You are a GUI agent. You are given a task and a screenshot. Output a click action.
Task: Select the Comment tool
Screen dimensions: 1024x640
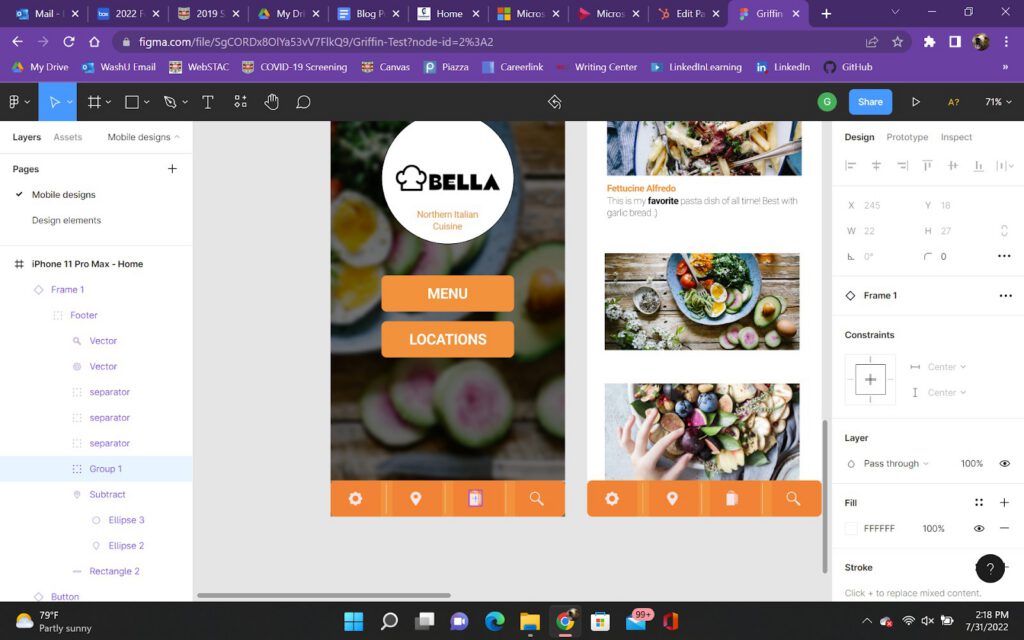(303, 102)
